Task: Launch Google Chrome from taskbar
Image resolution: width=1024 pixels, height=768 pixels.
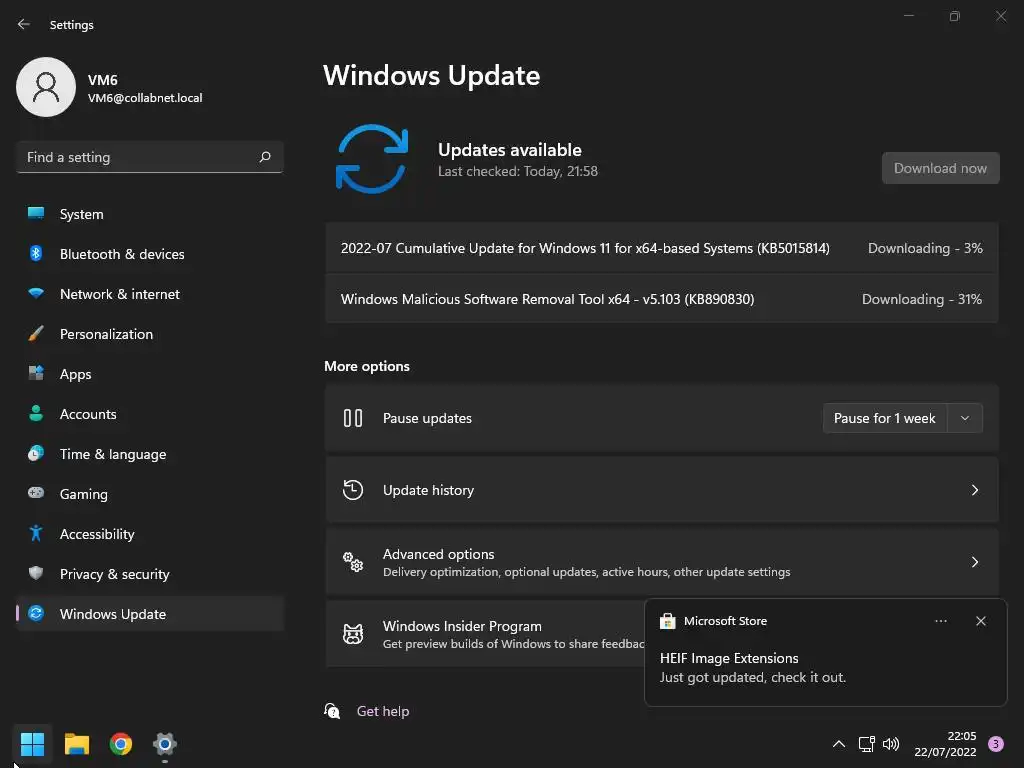Action: (121, 744)
